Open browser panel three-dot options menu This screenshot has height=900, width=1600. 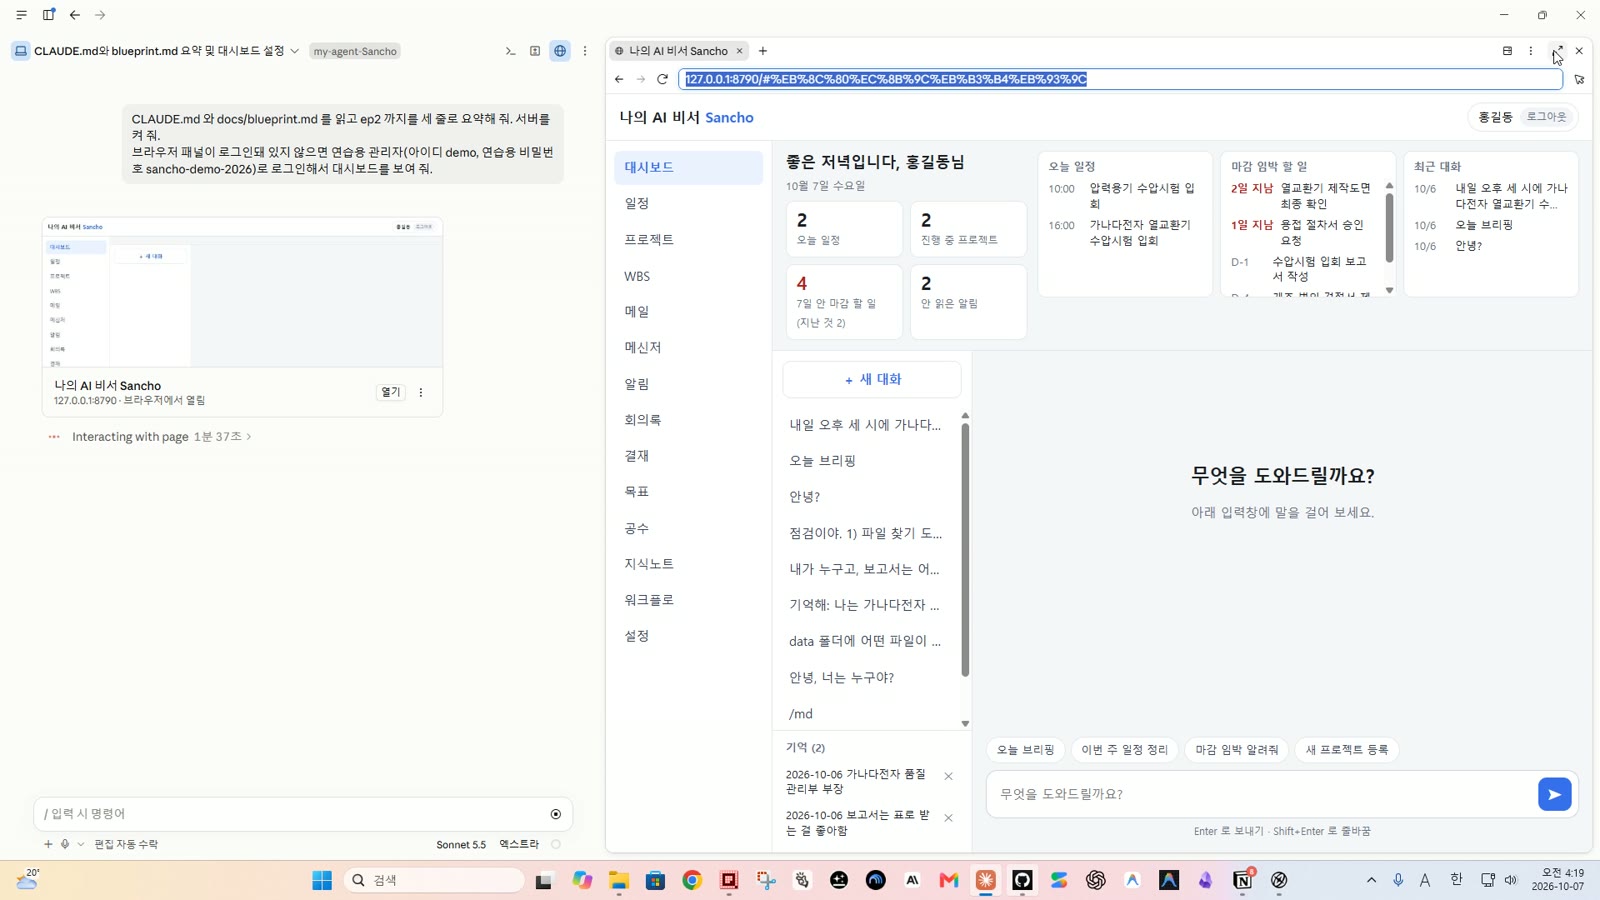[x=1530, y=51]
